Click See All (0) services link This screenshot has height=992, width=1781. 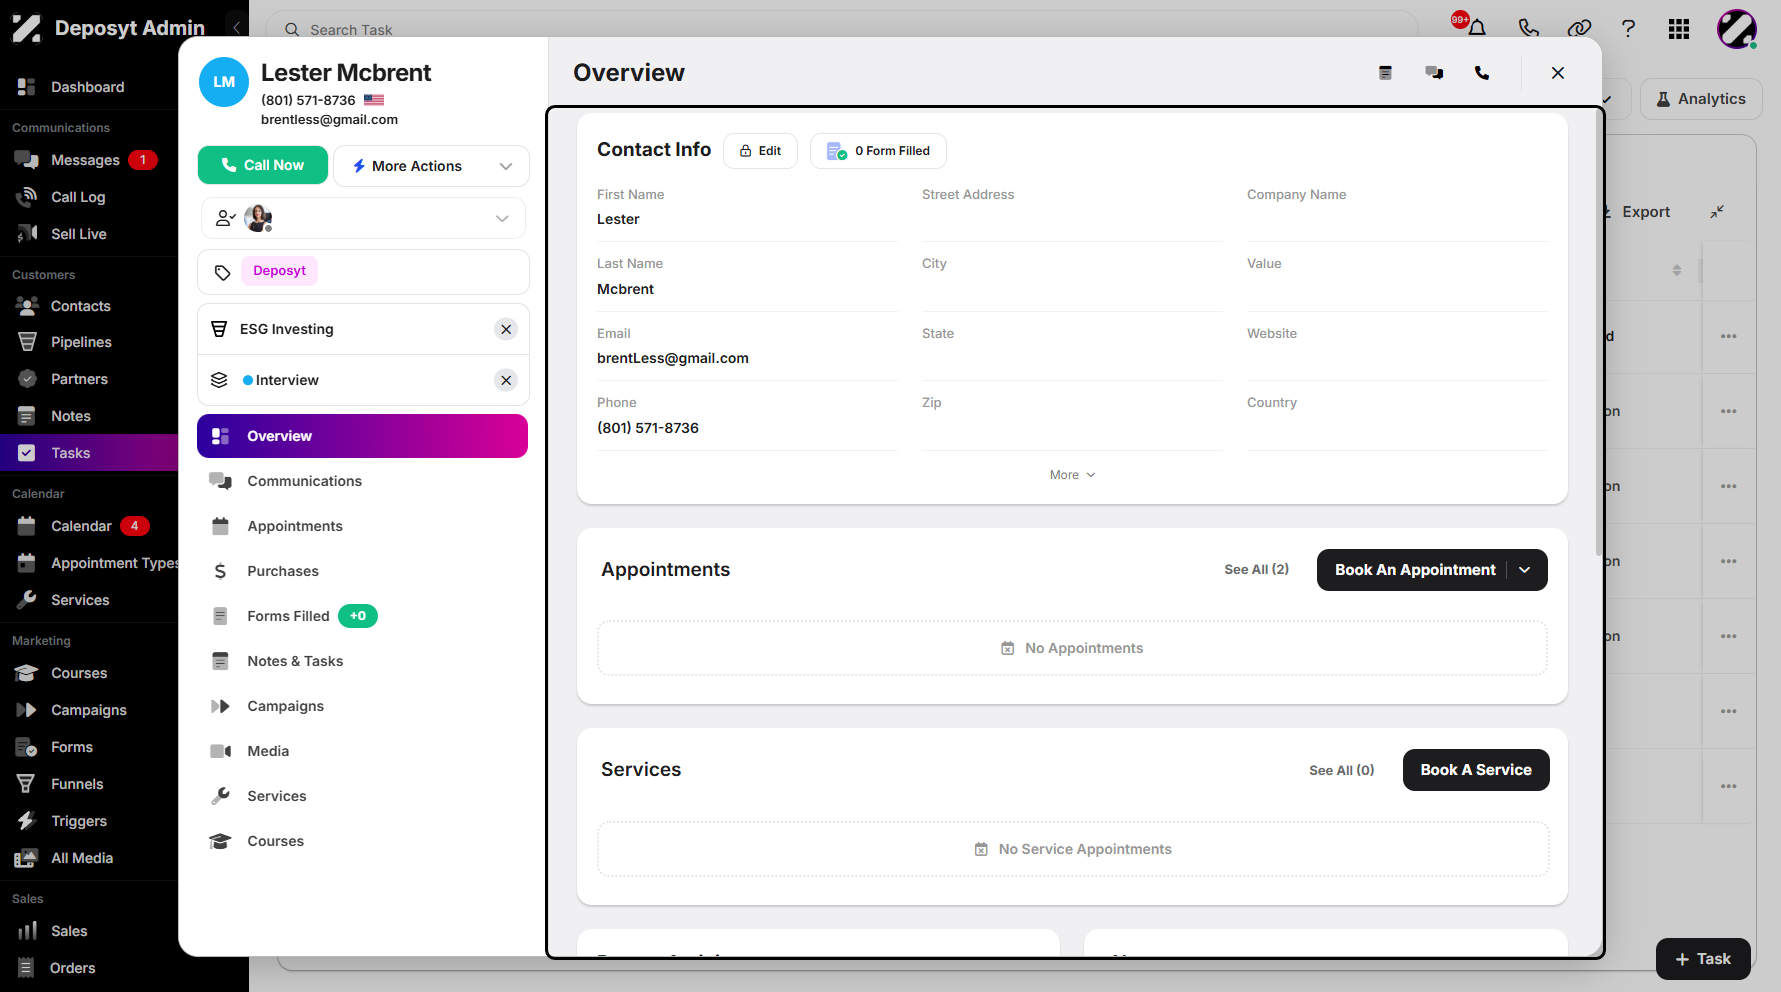1341,770
